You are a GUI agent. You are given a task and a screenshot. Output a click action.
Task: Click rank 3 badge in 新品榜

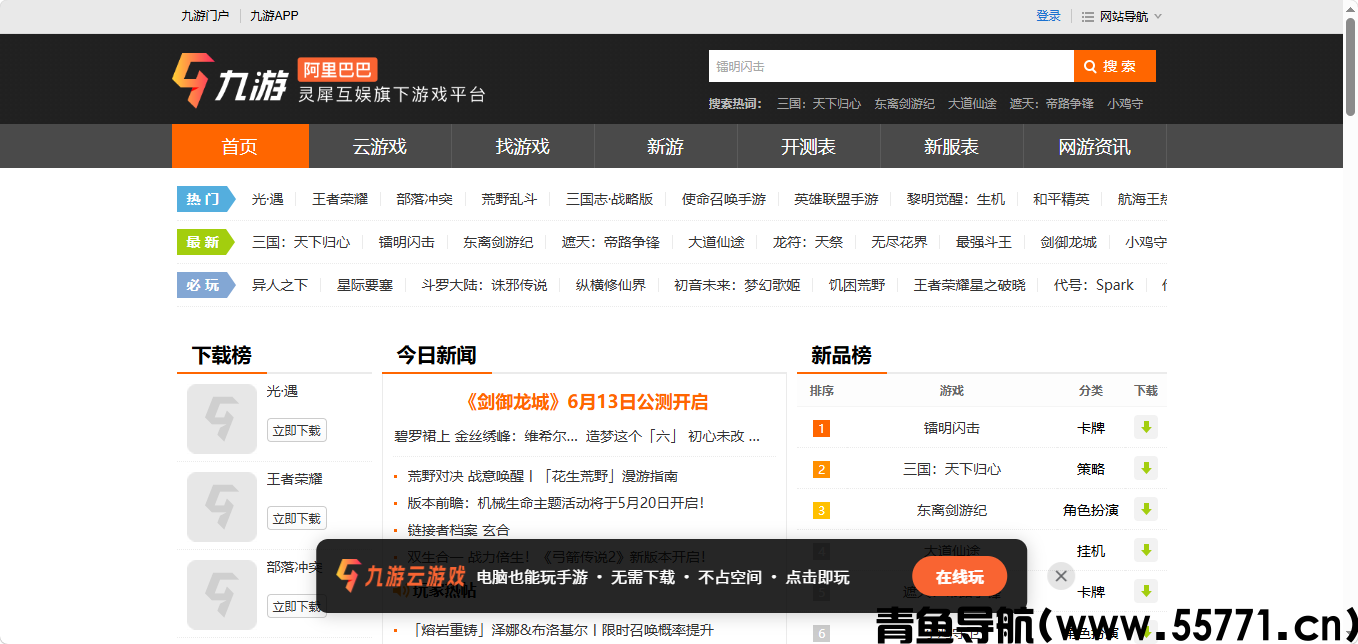[x=821, y=511]
